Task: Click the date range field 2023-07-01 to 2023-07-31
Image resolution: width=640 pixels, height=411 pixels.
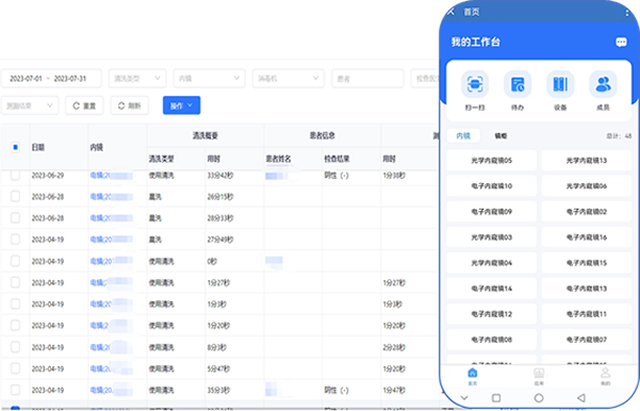Action: pyautogui.click(x=50, y=77)
